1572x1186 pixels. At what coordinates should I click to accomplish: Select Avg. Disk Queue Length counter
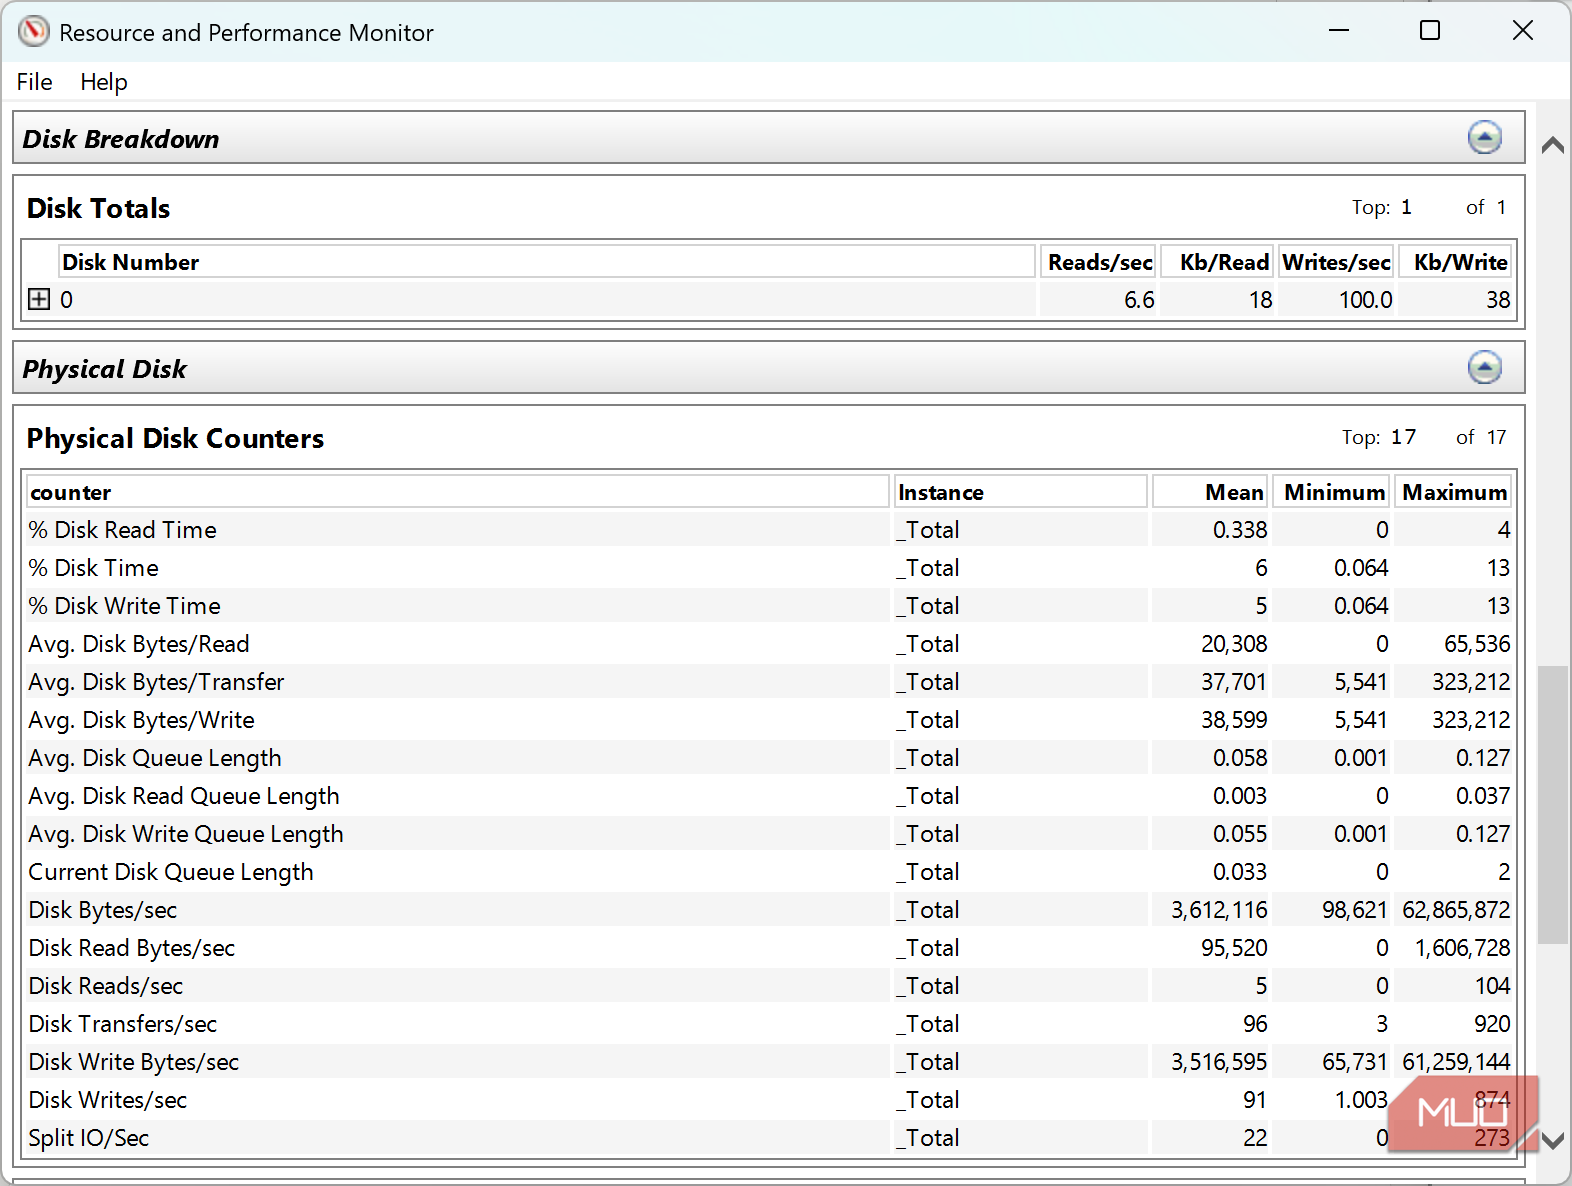[155, 758]
